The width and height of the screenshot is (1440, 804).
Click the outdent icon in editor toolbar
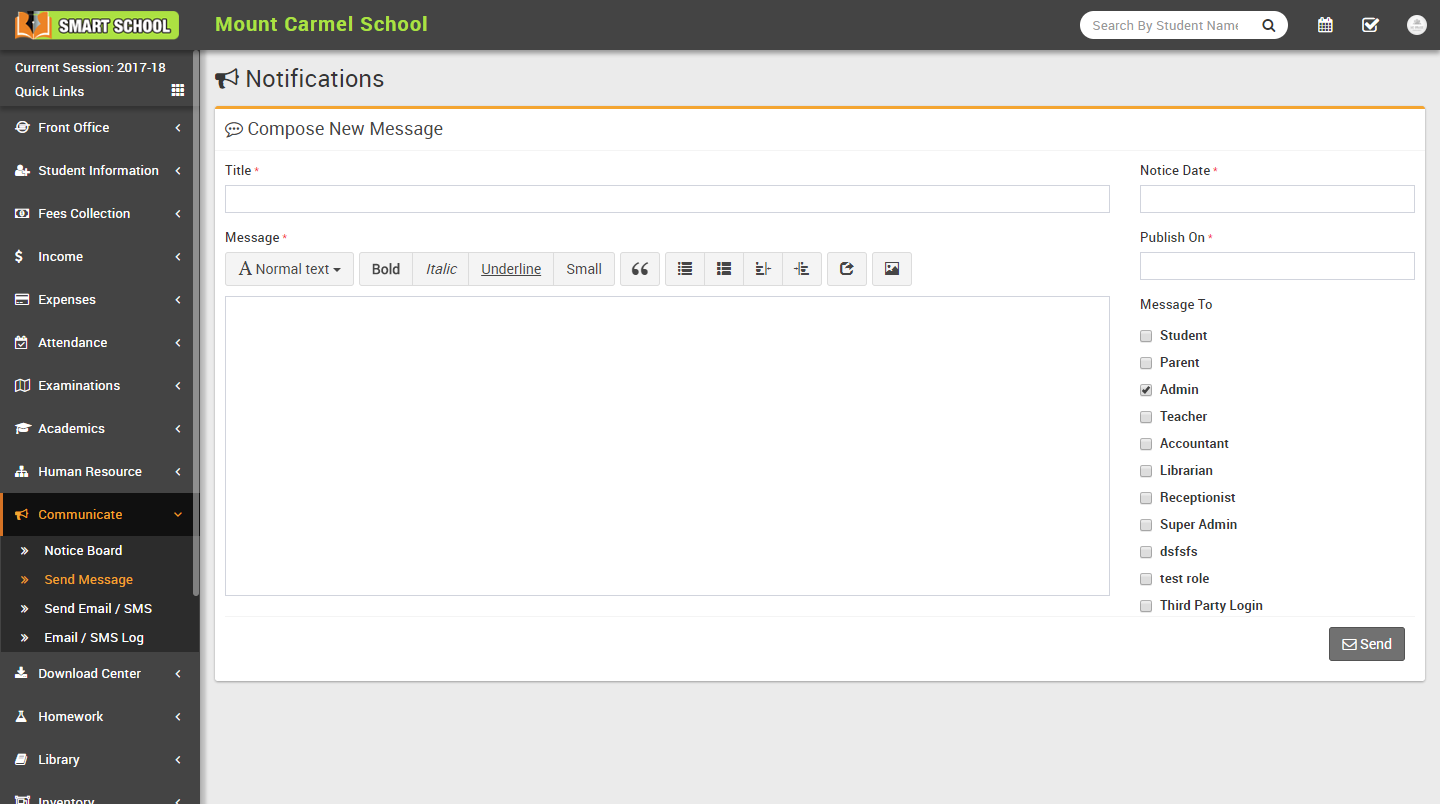763,269
